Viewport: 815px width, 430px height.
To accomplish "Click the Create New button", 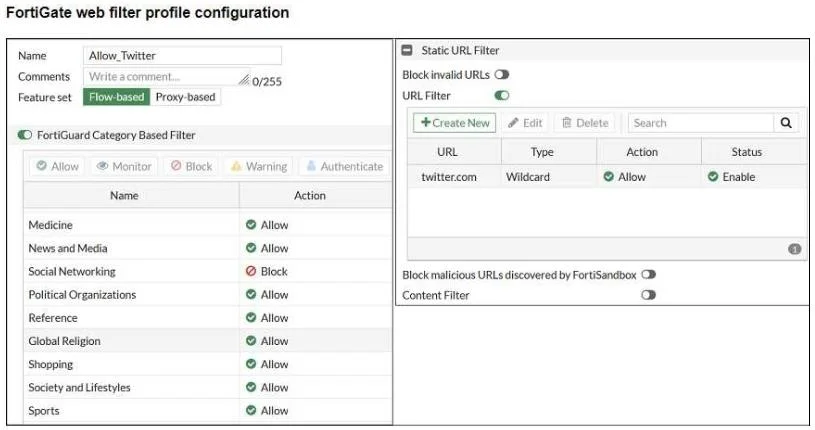I will point(455,123).
